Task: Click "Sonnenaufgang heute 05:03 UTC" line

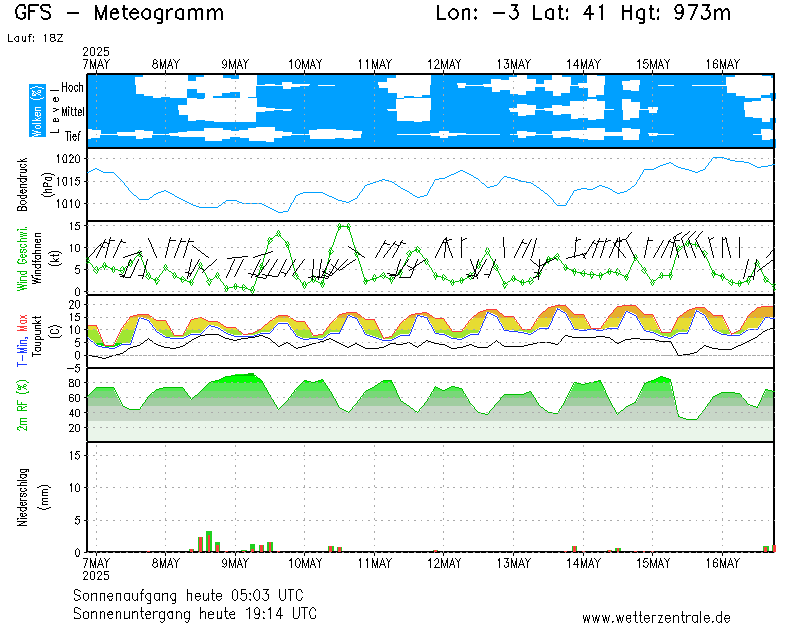Action: point(188,595)
